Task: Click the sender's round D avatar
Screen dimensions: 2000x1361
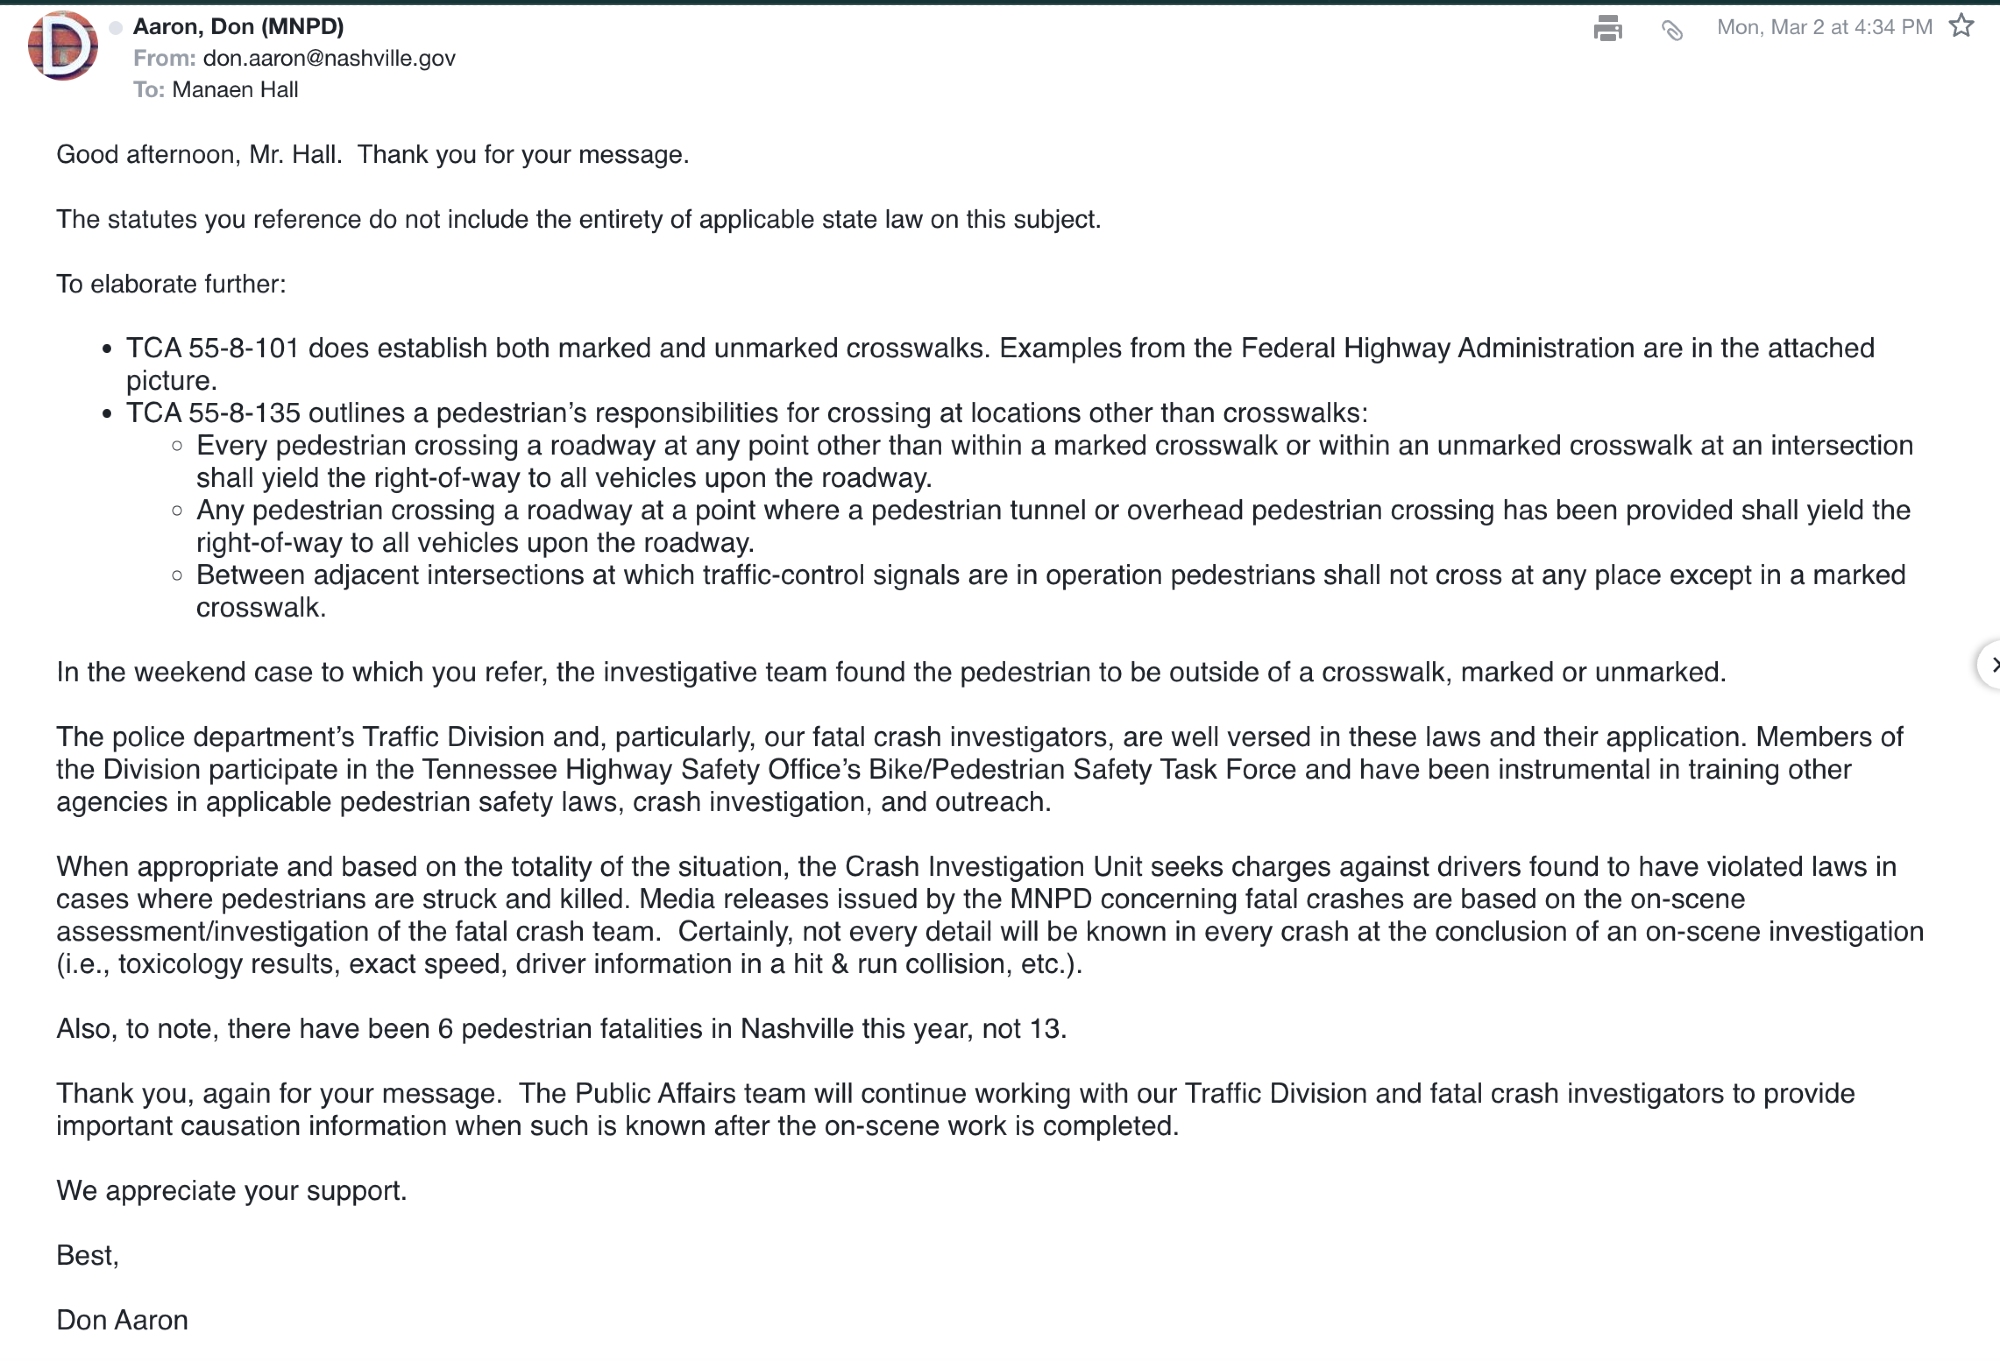Action: (62, 46)
